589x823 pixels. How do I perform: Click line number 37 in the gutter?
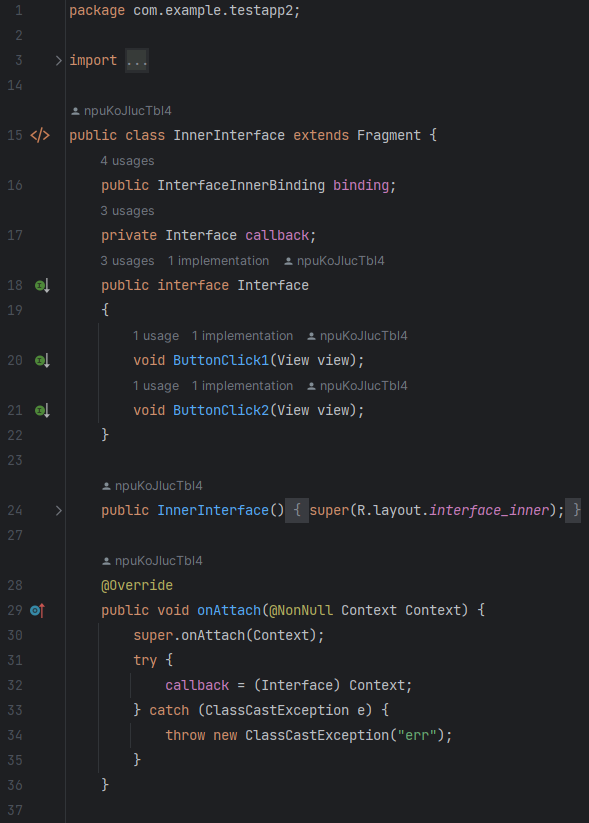tap(15, 810)
